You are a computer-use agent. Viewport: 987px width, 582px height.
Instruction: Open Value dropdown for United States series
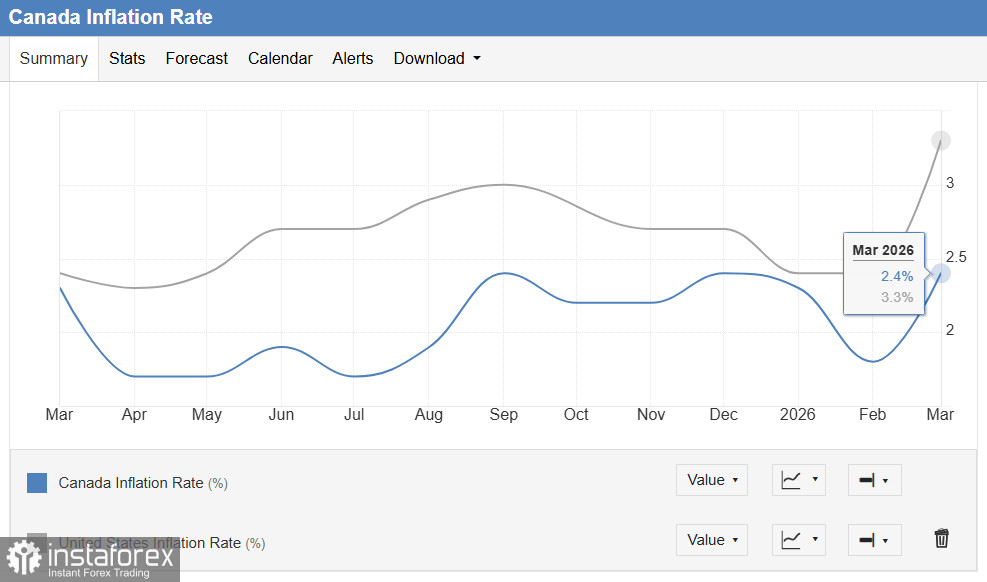pos(712,540)
